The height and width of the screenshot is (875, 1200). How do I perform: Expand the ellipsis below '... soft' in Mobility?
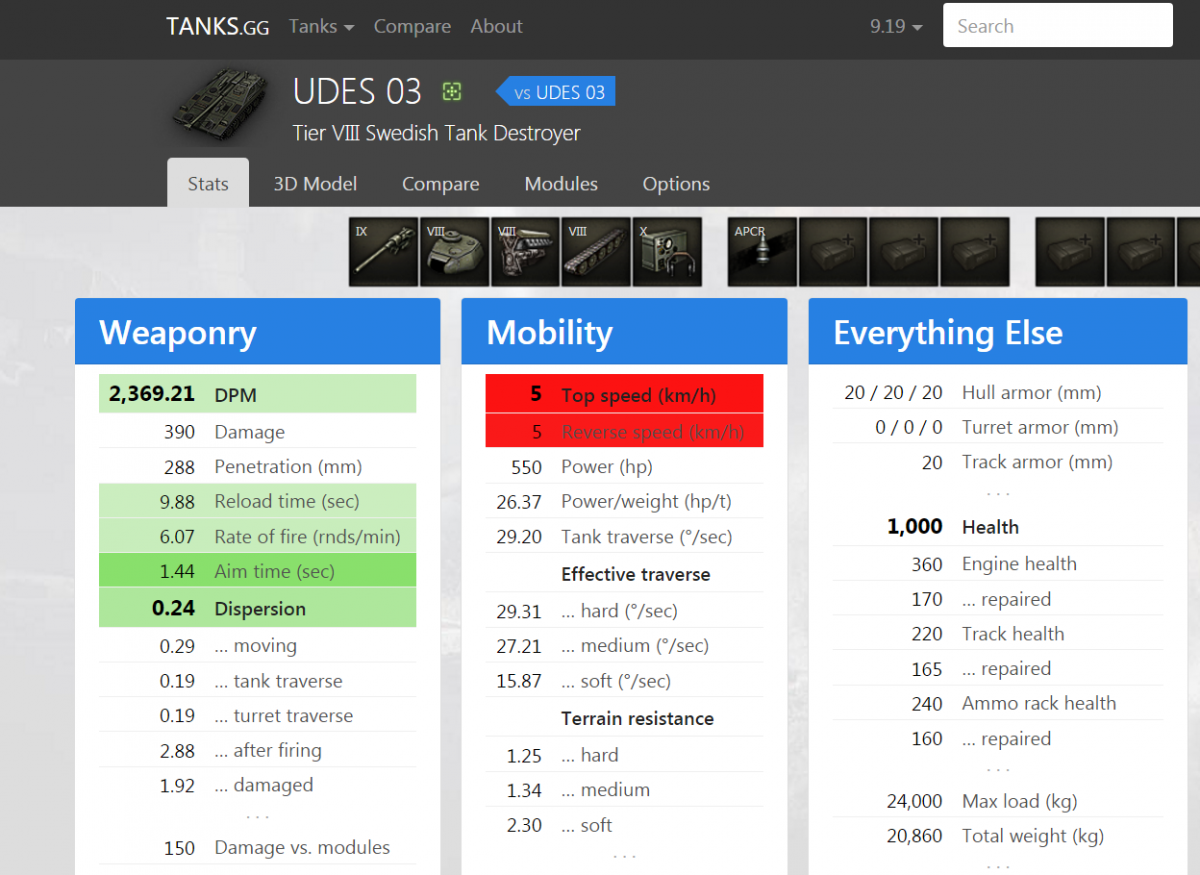[624, 856]
